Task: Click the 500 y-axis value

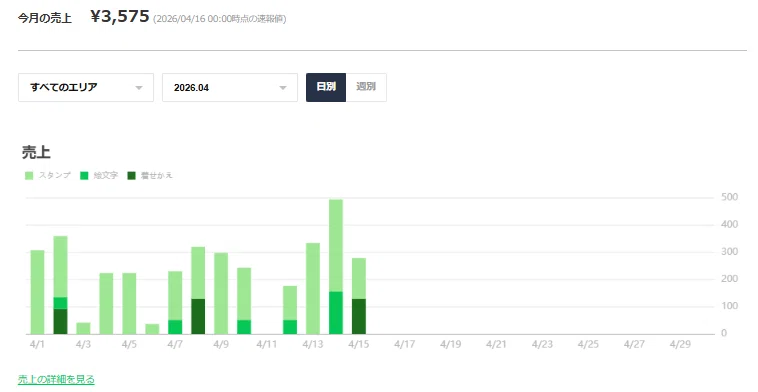Action: 729,197
